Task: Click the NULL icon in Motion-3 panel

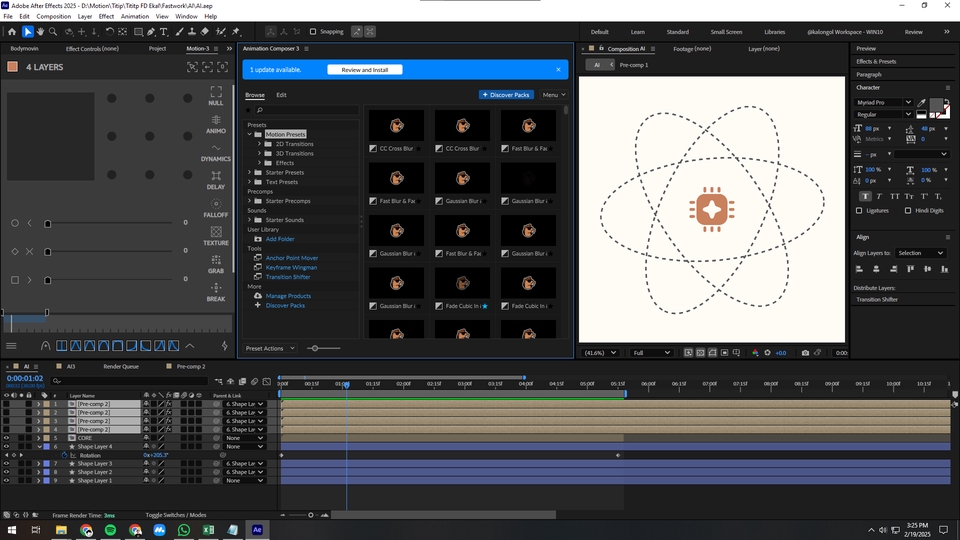Action: coord(216,92)
